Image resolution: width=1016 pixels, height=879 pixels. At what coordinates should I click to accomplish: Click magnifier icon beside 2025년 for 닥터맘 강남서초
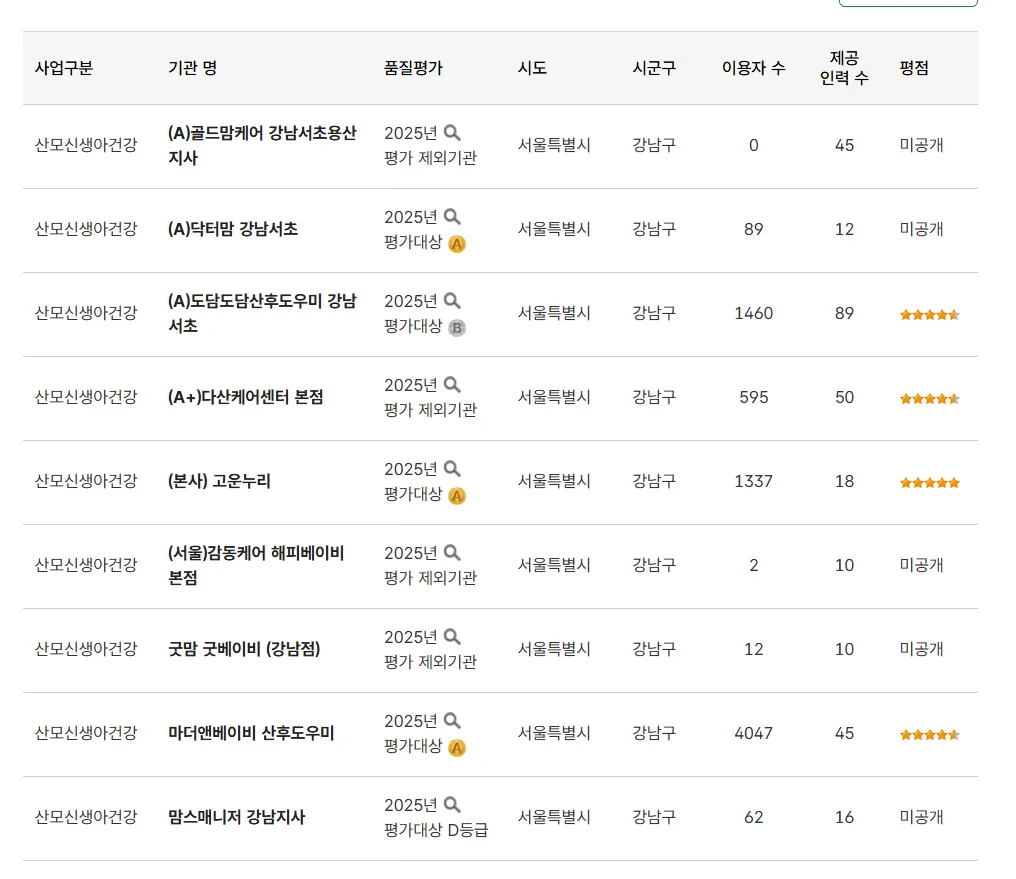452,216
